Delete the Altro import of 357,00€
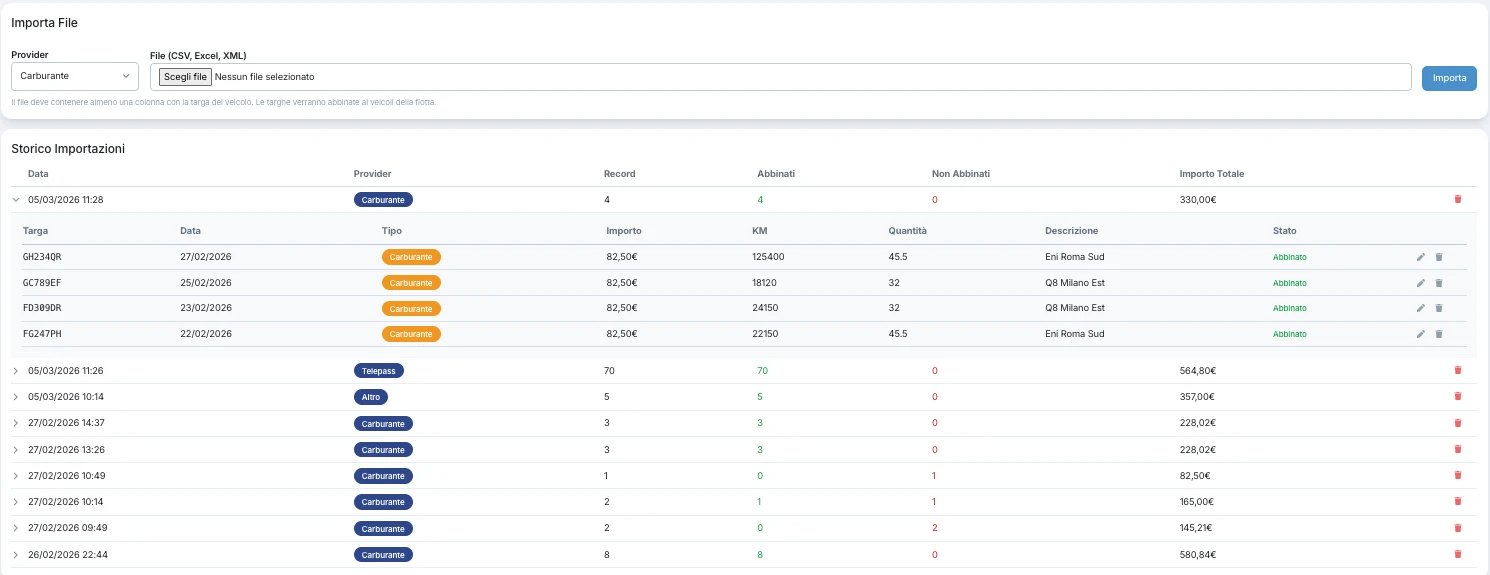 1457,396
